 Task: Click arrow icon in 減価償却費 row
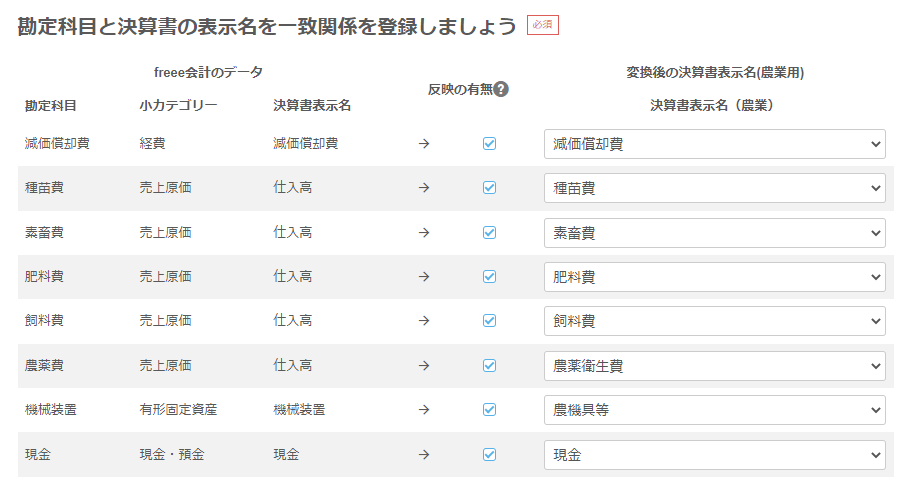(x=424, y=143)
